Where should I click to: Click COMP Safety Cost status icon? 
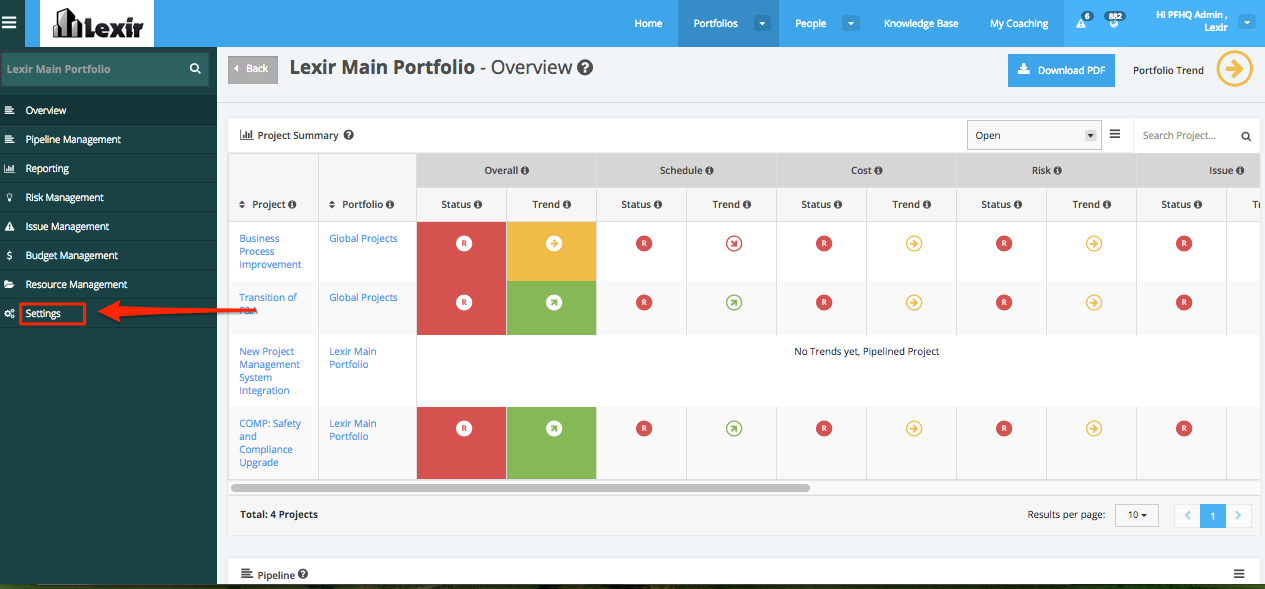[823, 428]
